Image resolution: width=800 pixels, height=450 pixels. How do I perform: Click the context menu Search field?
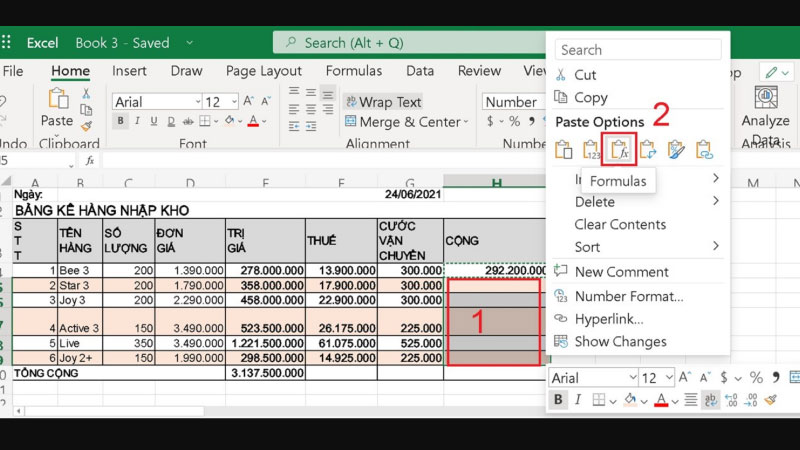click(638, 50)
